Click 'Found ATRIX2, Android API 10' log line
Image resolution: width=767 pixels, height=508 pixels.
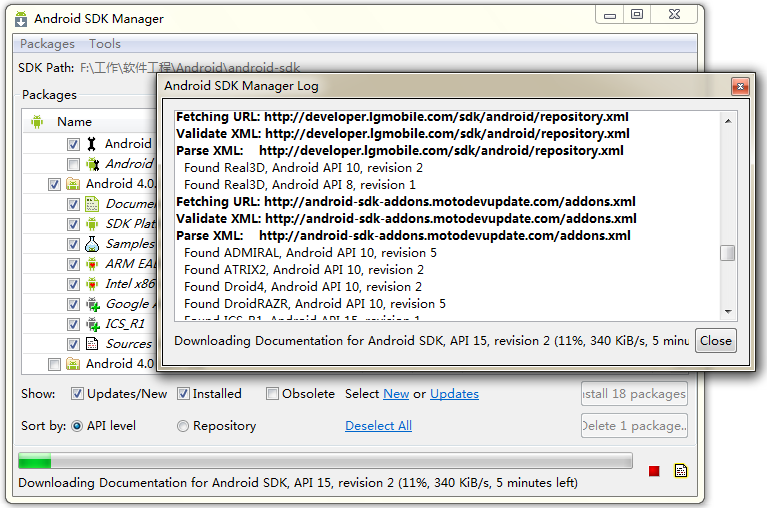[304, 270]
